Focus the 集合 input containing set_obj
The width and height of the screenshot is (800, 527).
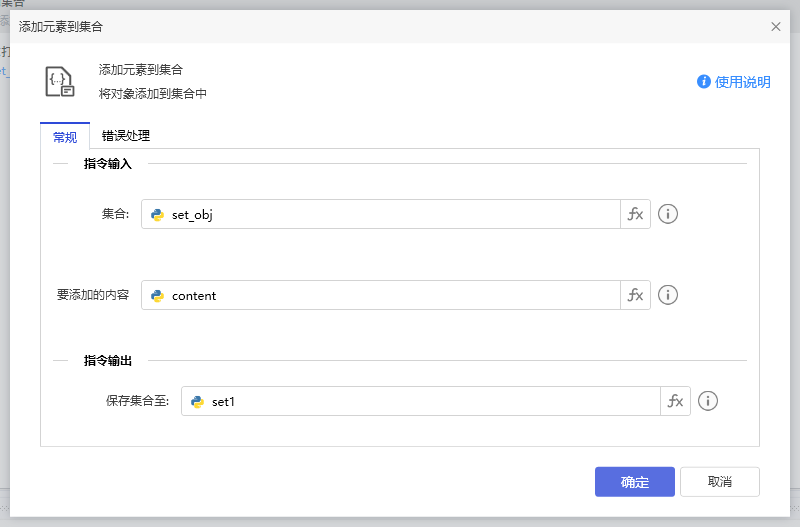390,214
